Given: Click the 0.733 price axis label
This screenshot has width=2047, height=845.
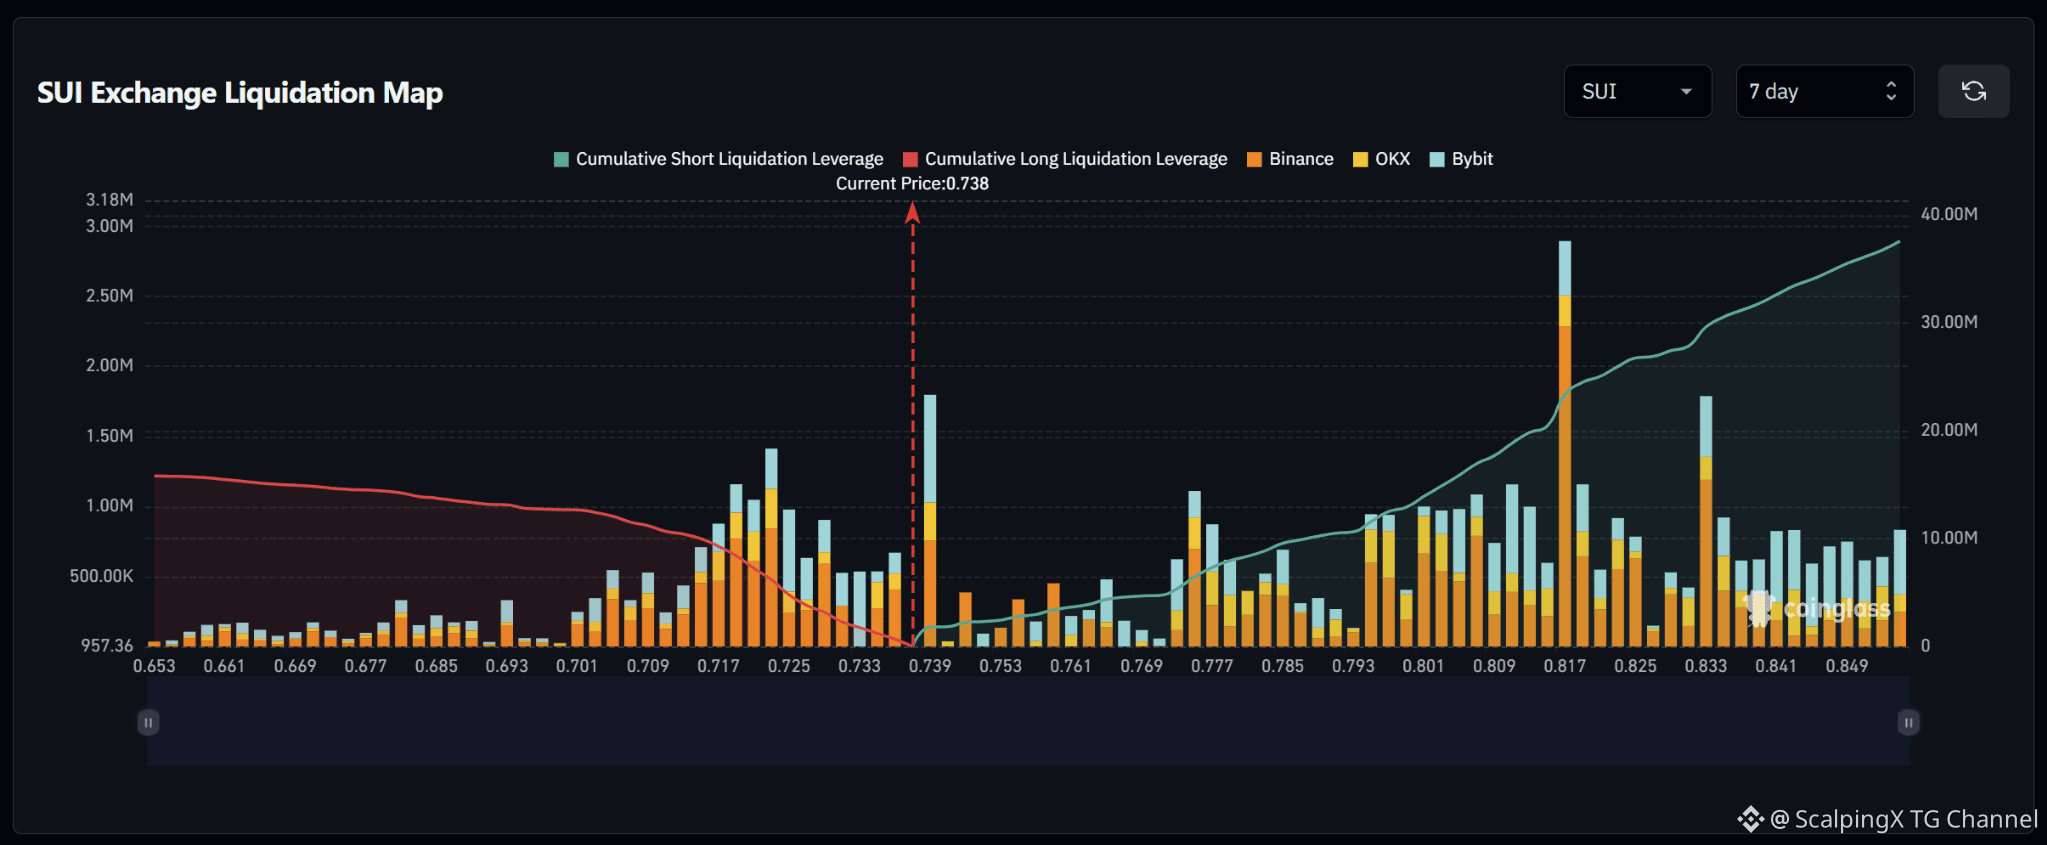Looking at the screenshot, I should 859,666.
